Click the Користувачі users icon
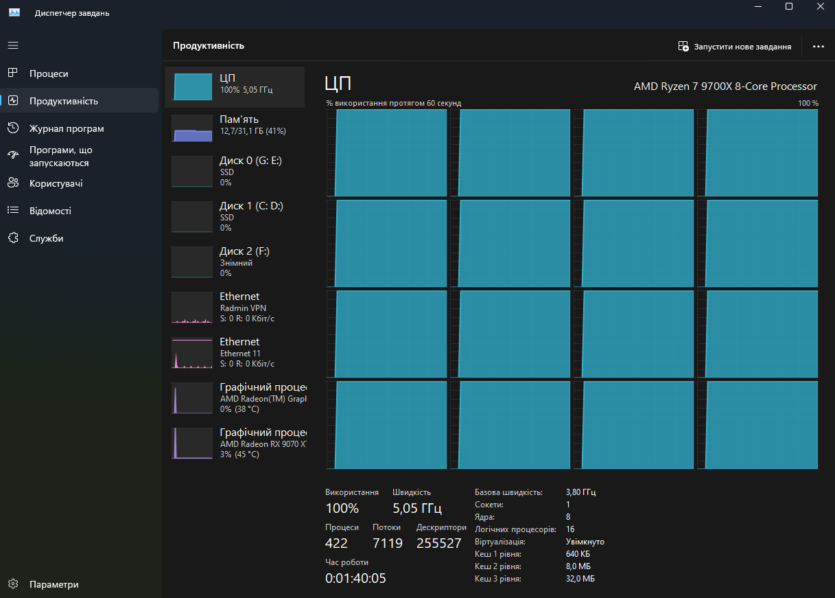The height and width of the screenshot is (598, 835). click(13, 183)
